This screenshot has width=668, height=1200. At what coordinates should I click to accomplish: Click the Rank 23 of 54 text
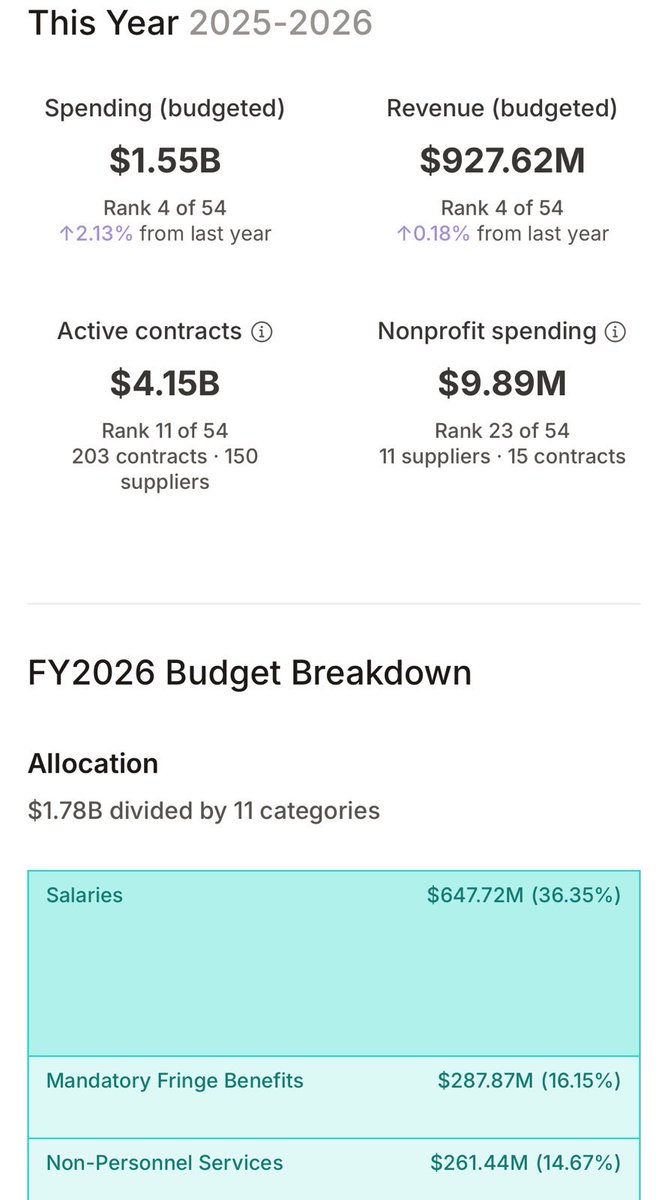pyautogui.click(x=502, y=431)
